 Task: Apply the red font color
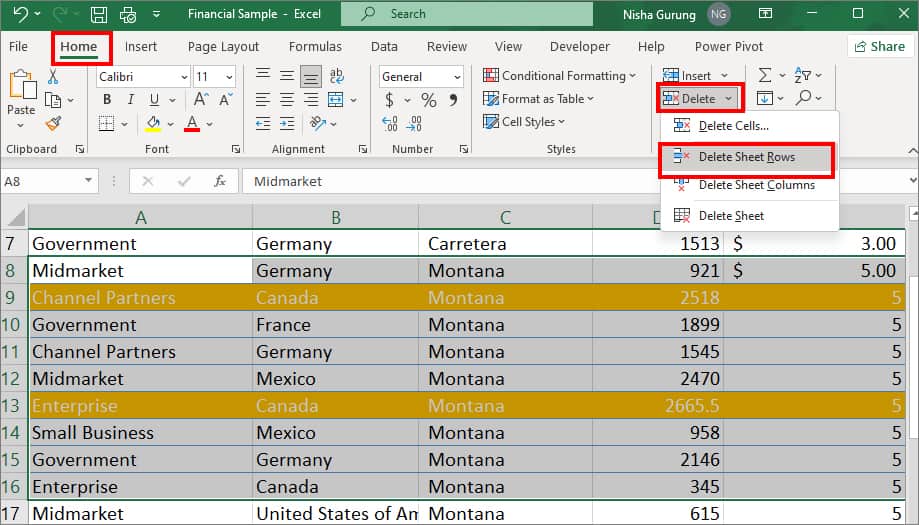[192, 124]
